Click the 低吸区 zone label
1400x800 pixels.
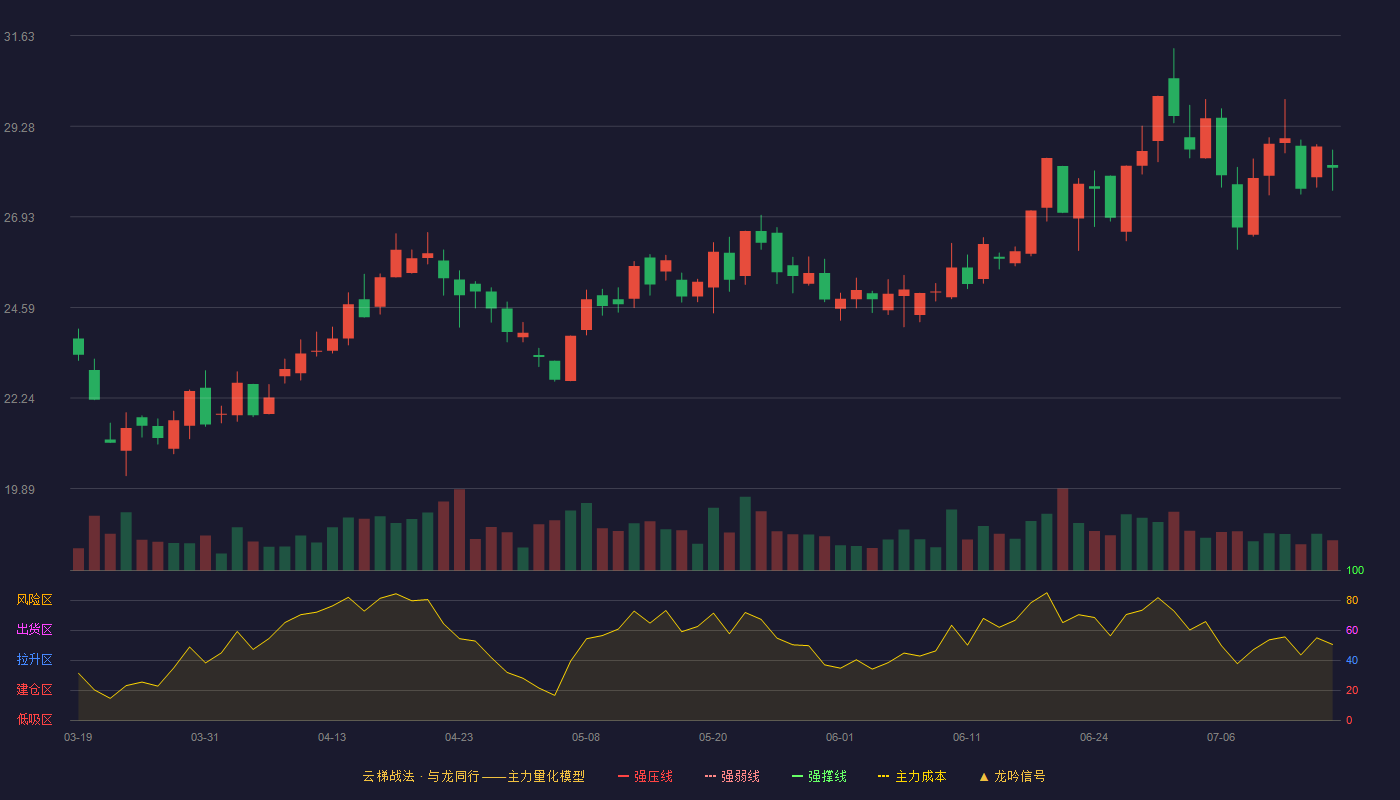pos(34,719)
